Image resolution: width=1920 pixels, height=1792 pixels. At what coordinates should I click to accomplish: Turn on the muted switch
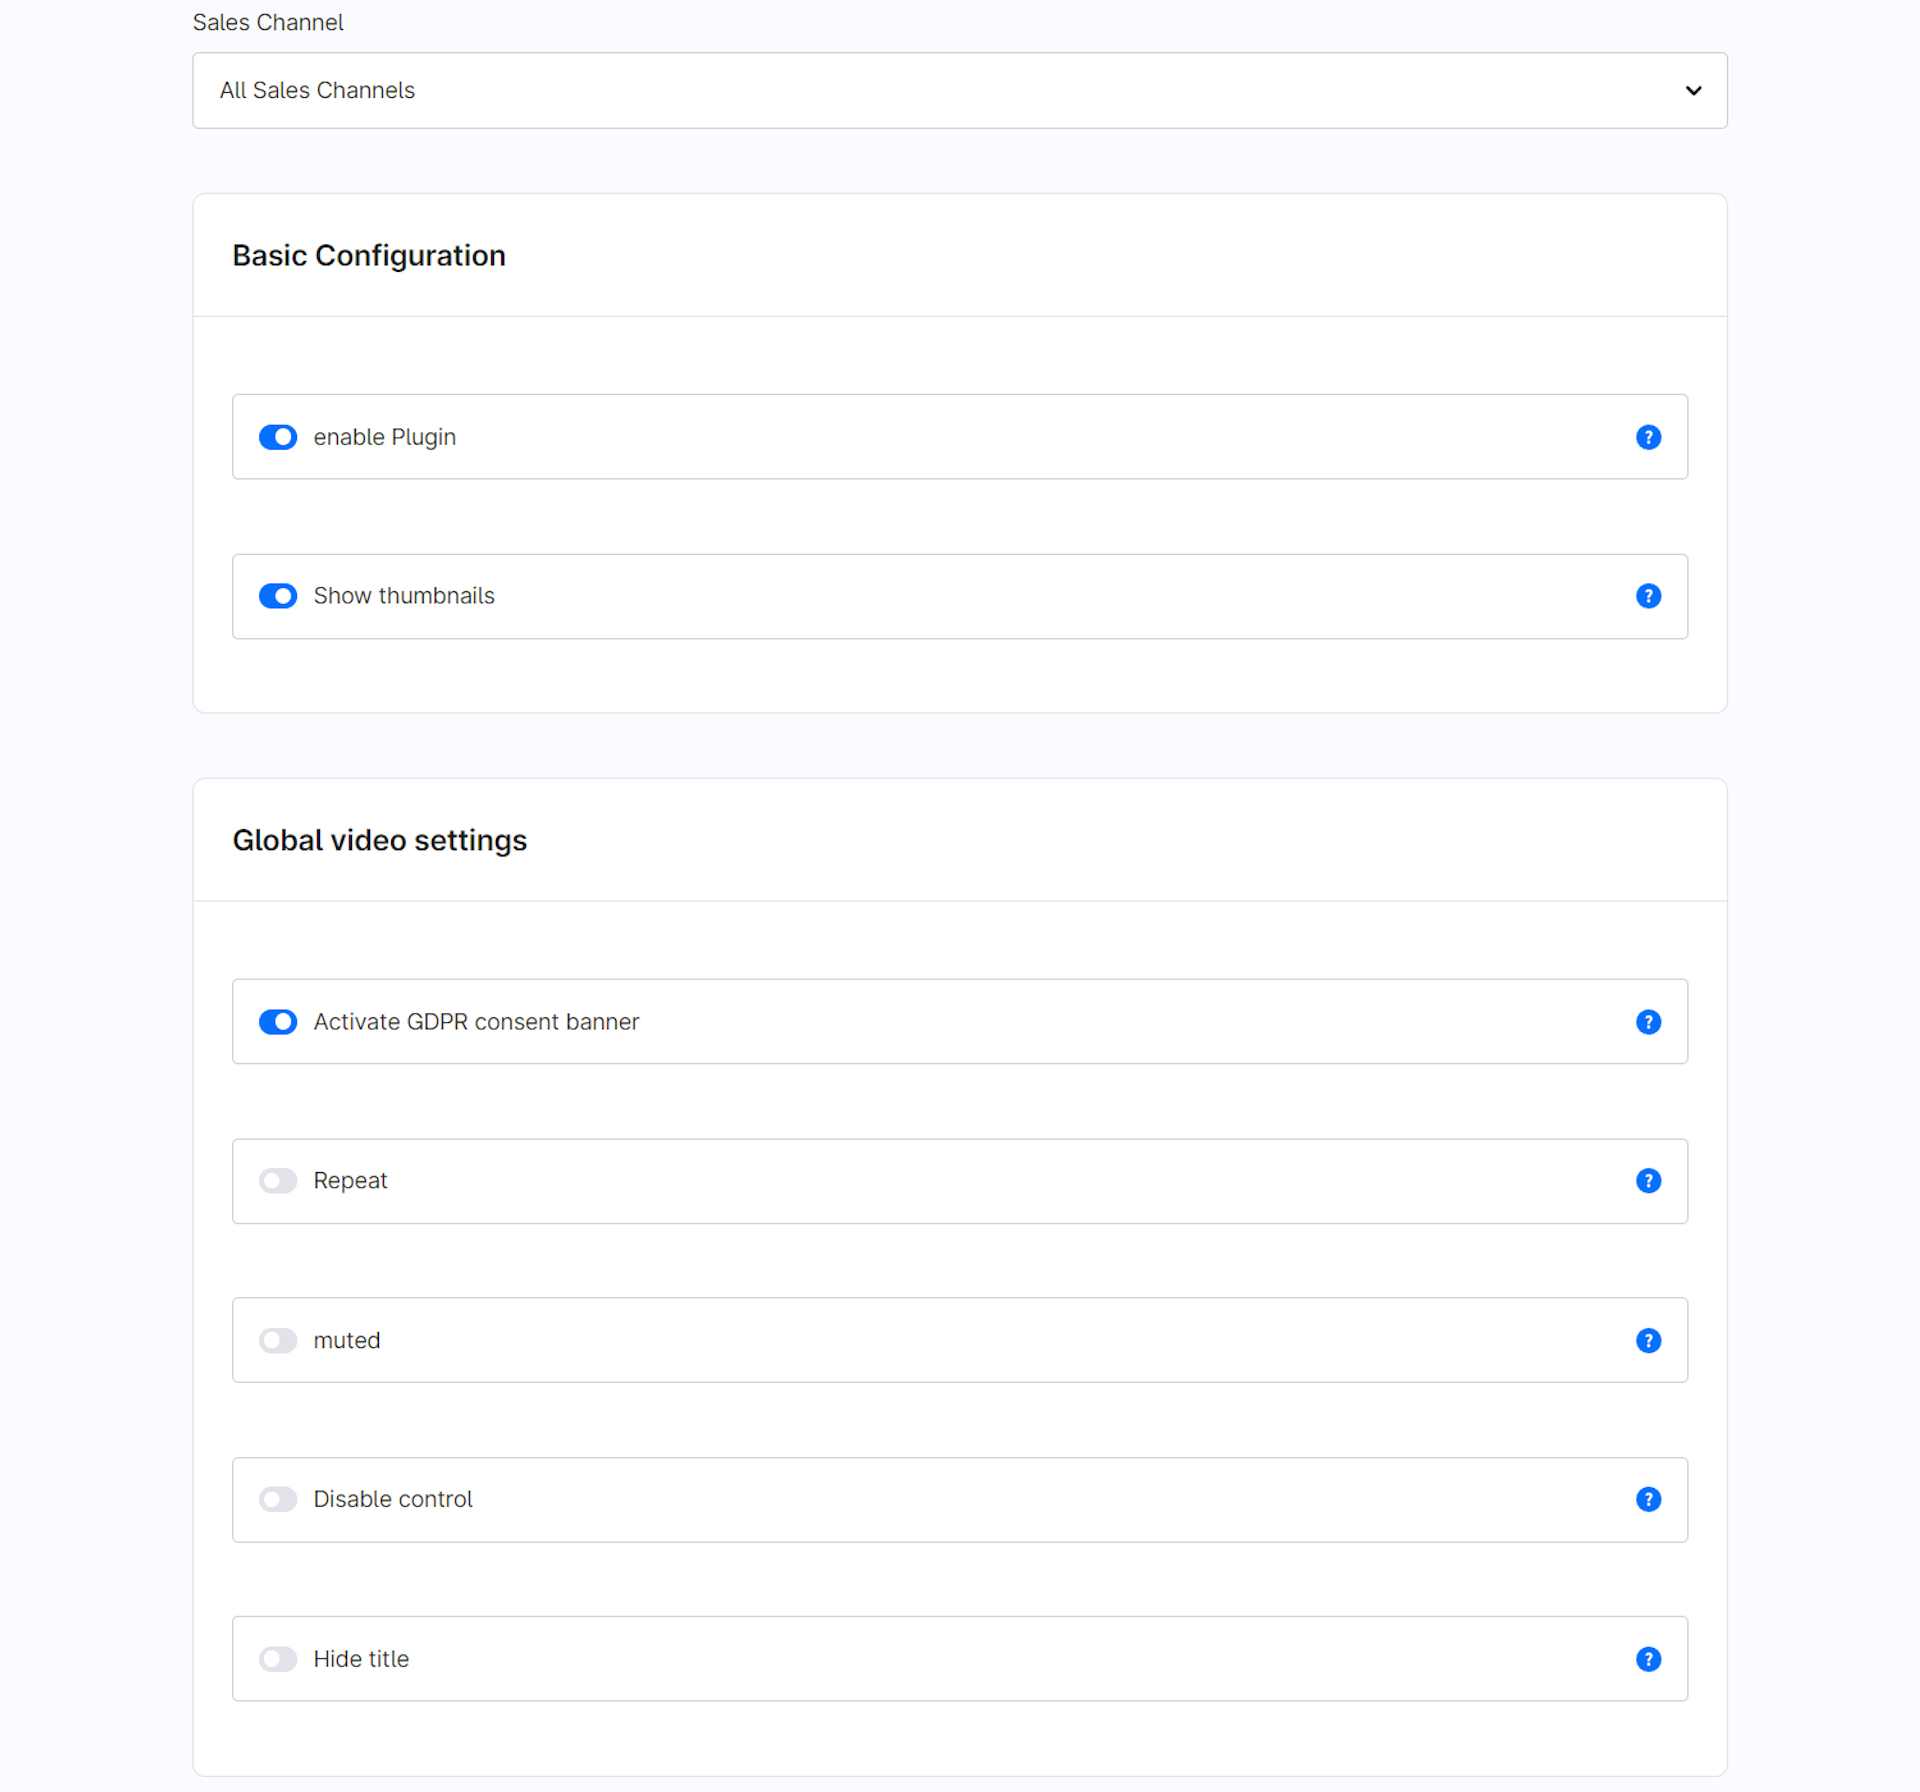[x=278, y=1340]
